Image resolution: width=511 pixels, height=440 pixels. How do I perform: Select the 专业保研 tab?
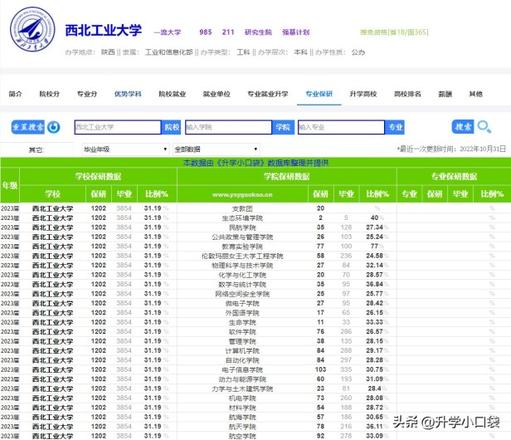pos(319,94)
